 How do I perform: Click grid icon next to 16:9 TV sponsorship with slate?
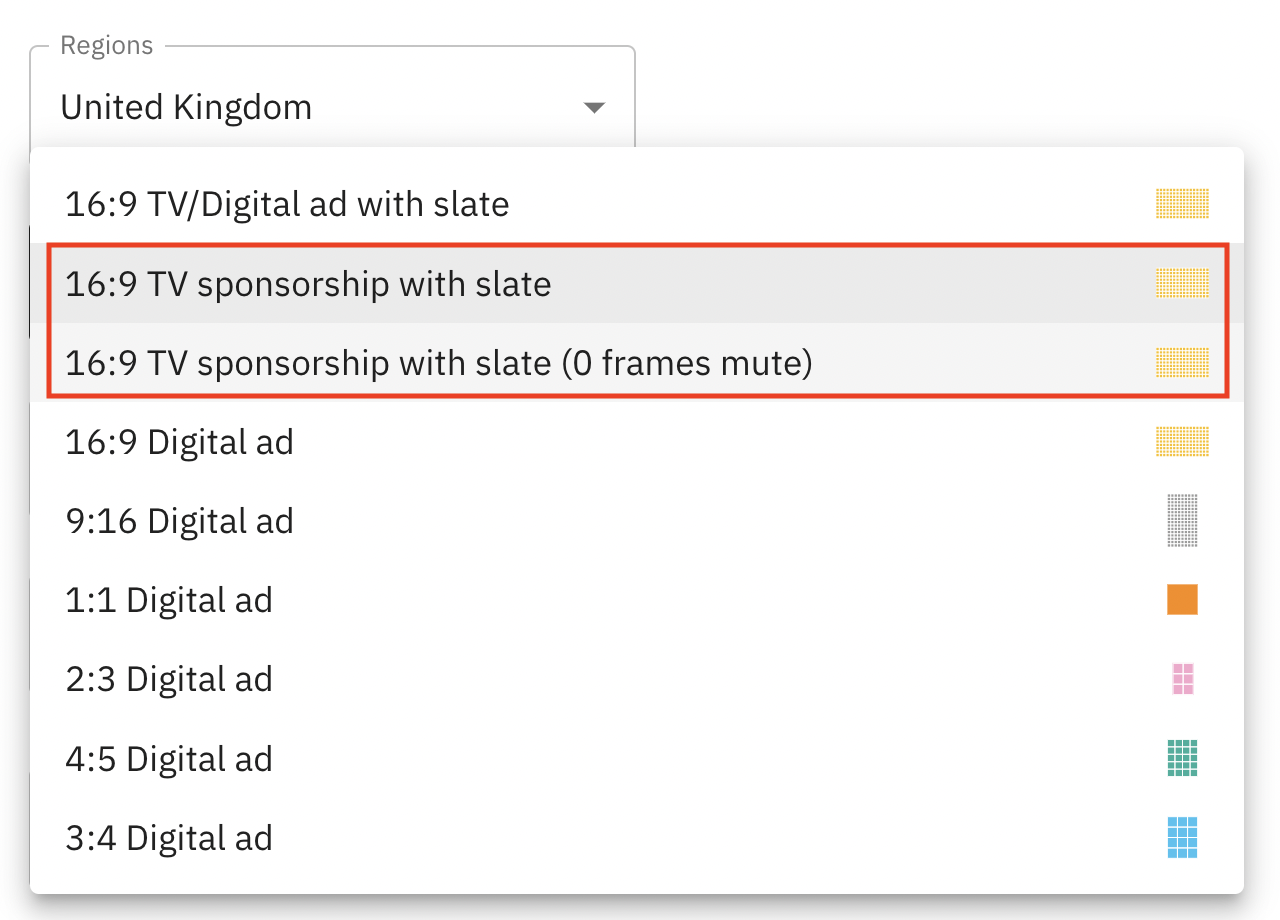tap(1182, 284)
